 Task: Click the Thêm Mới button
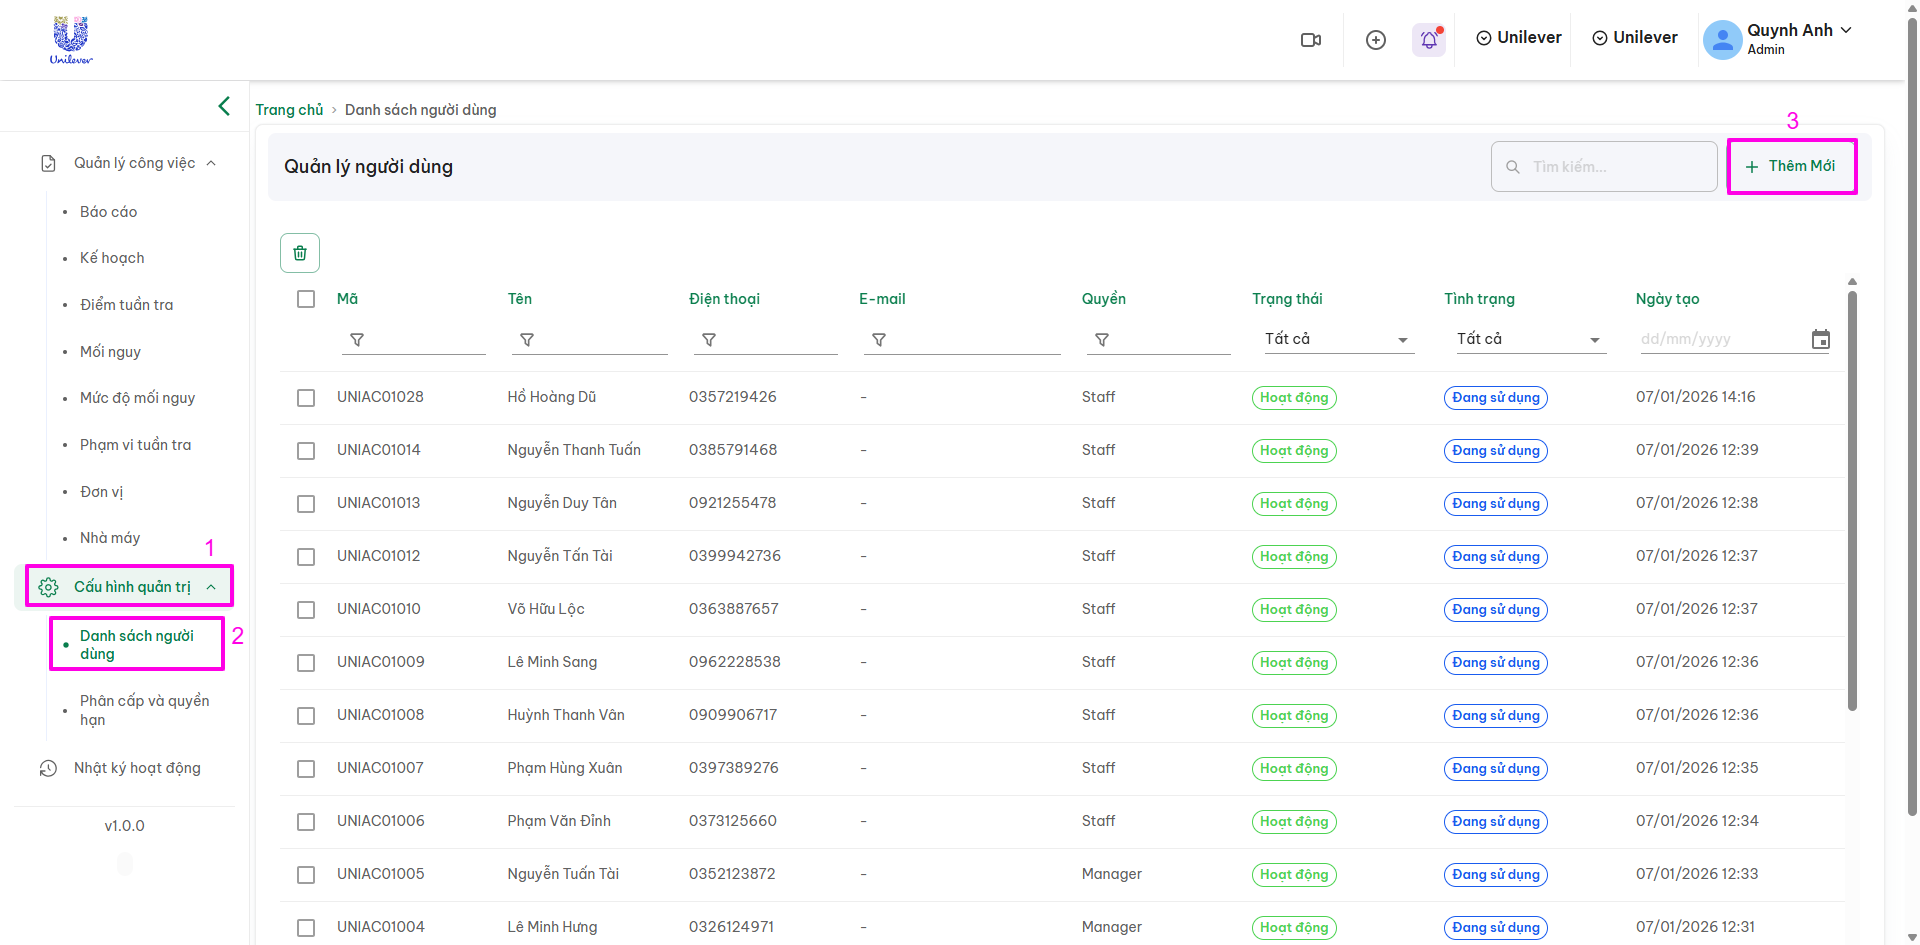[1791, 166]
